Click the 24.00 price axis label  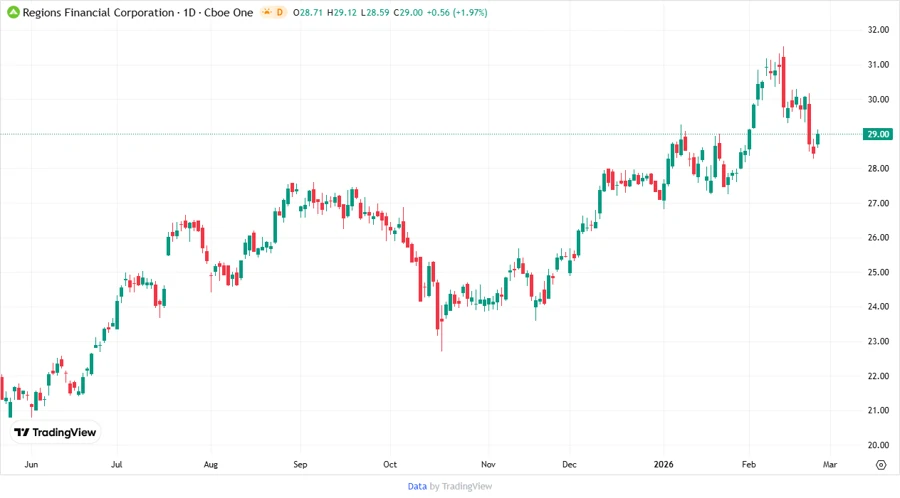878,307
